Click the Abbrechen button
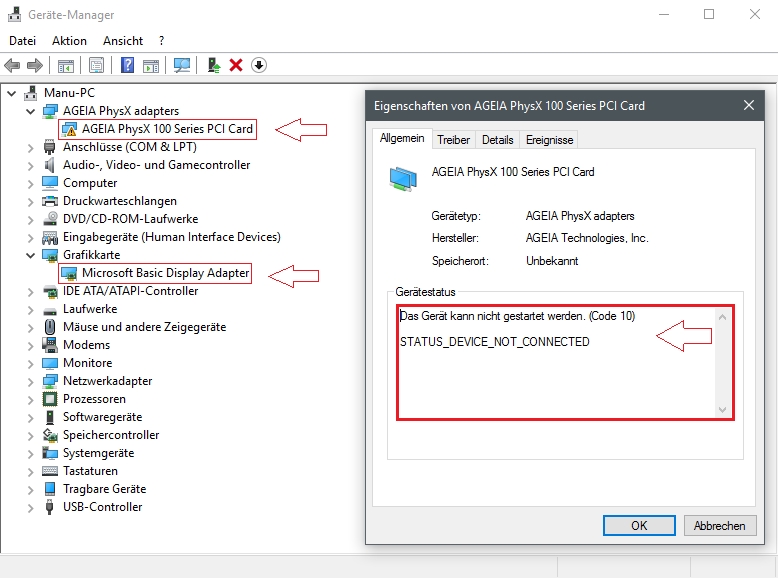778x578 pixels. click(x=719, y=525)
